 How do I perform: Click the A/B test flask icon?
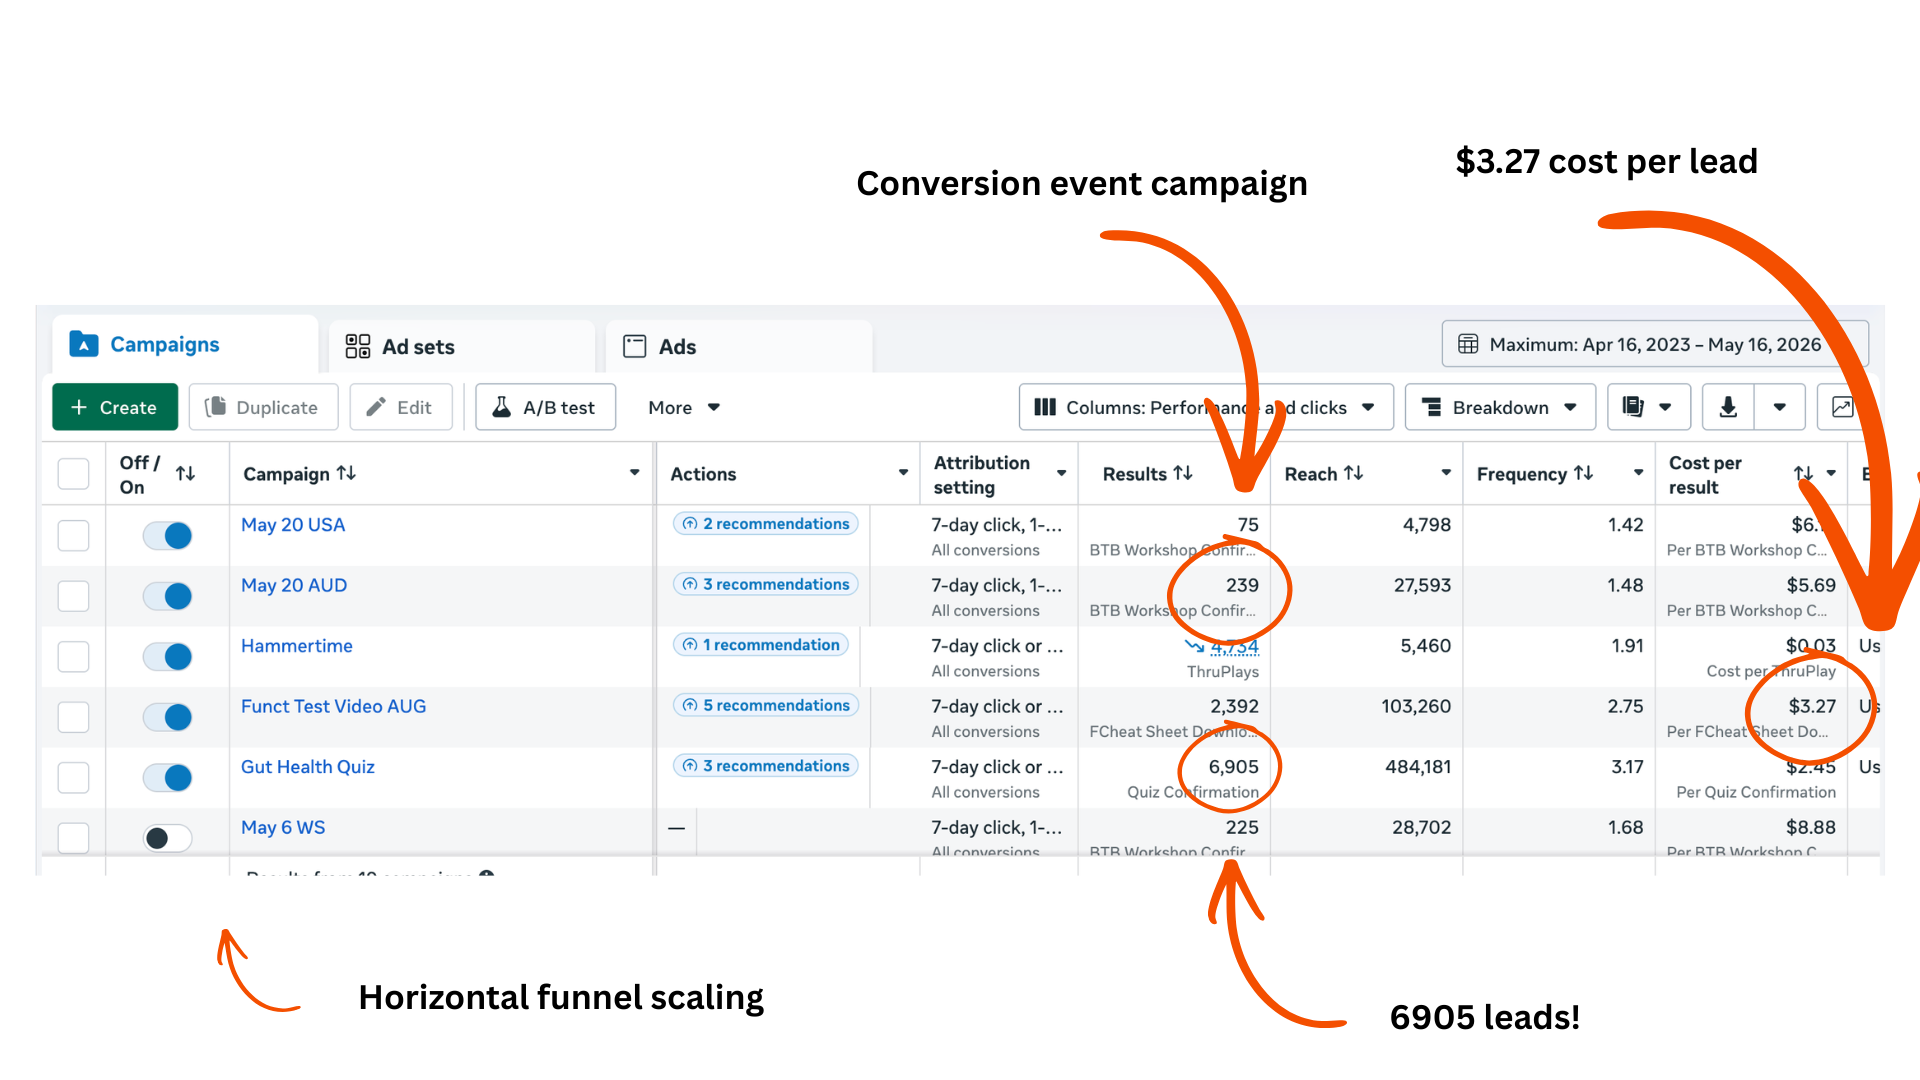502,407
